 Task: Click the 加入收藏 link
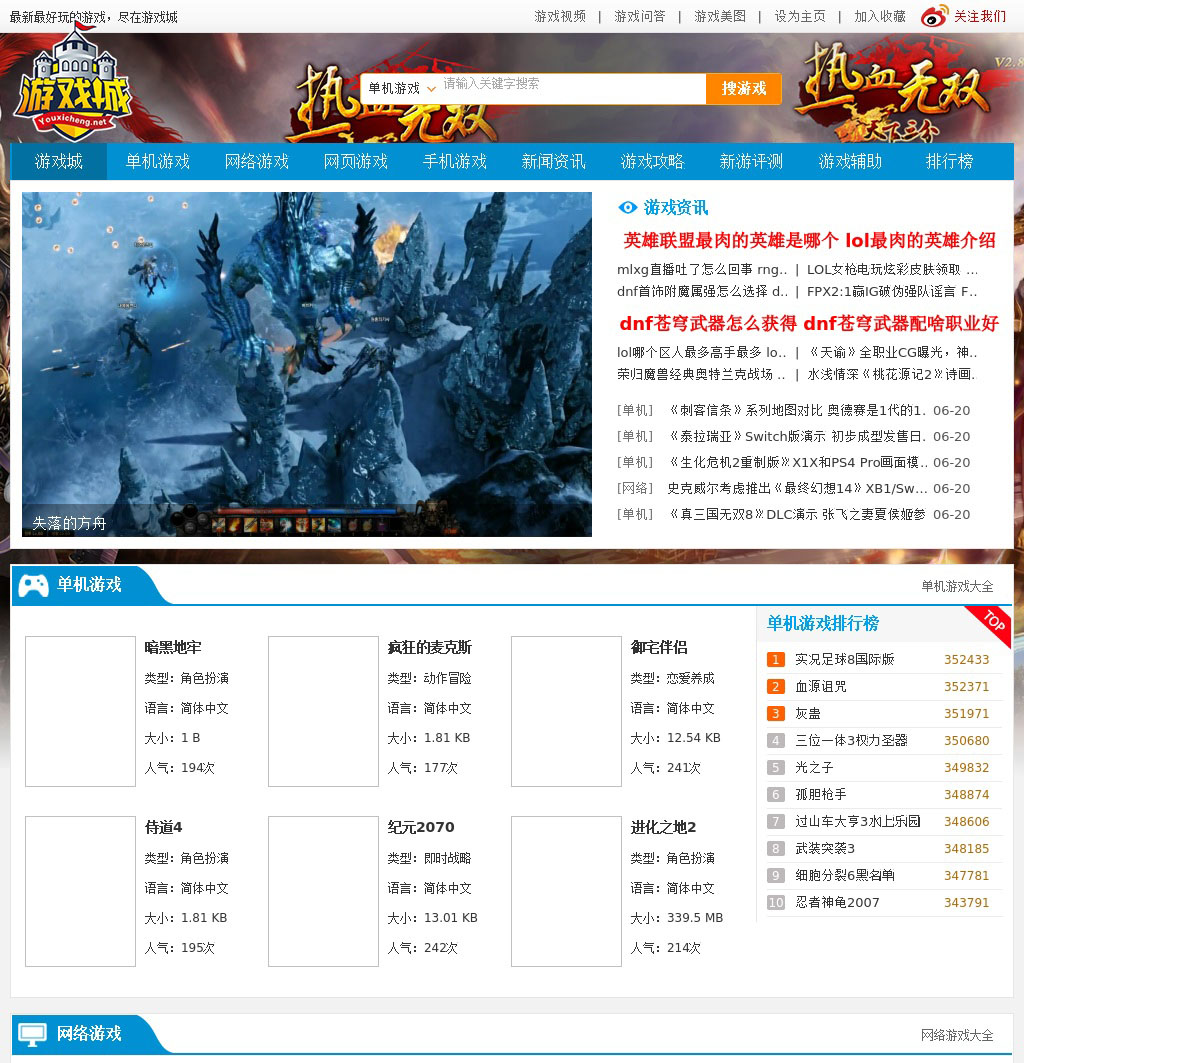880,16
